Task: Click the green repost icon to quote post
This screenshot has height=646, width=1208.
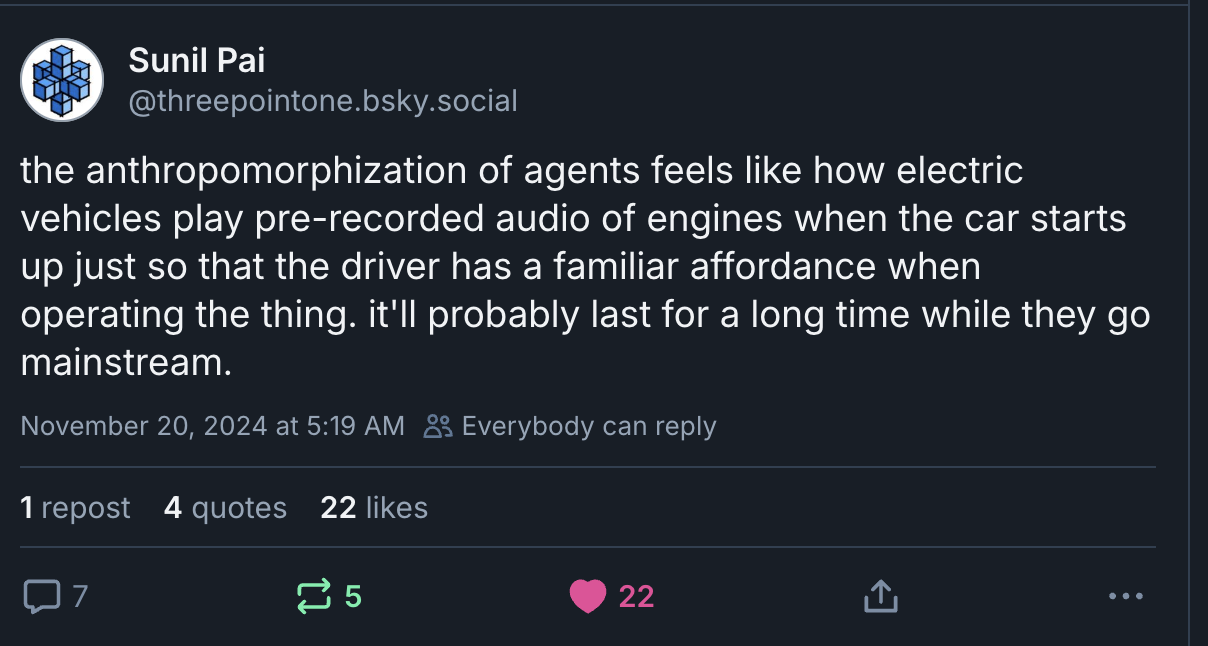Action: pos(313,595)
